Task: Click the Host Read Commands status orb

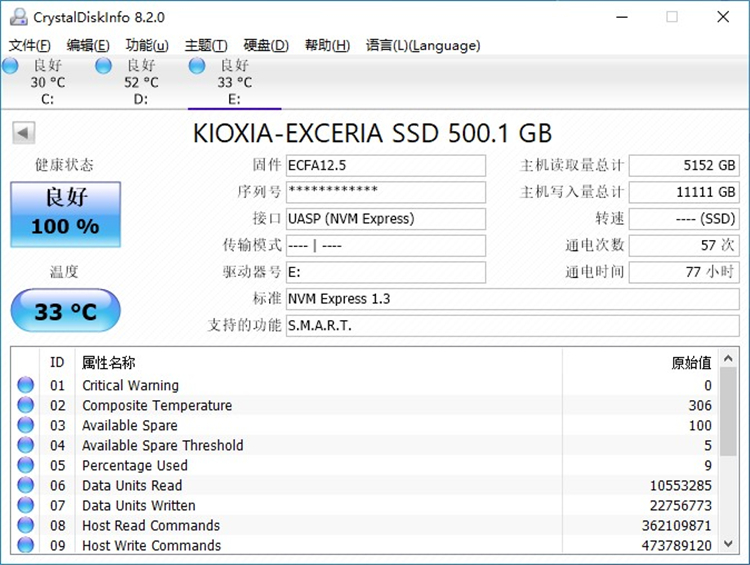Action: pyautogui.click(x=26, y=526)
